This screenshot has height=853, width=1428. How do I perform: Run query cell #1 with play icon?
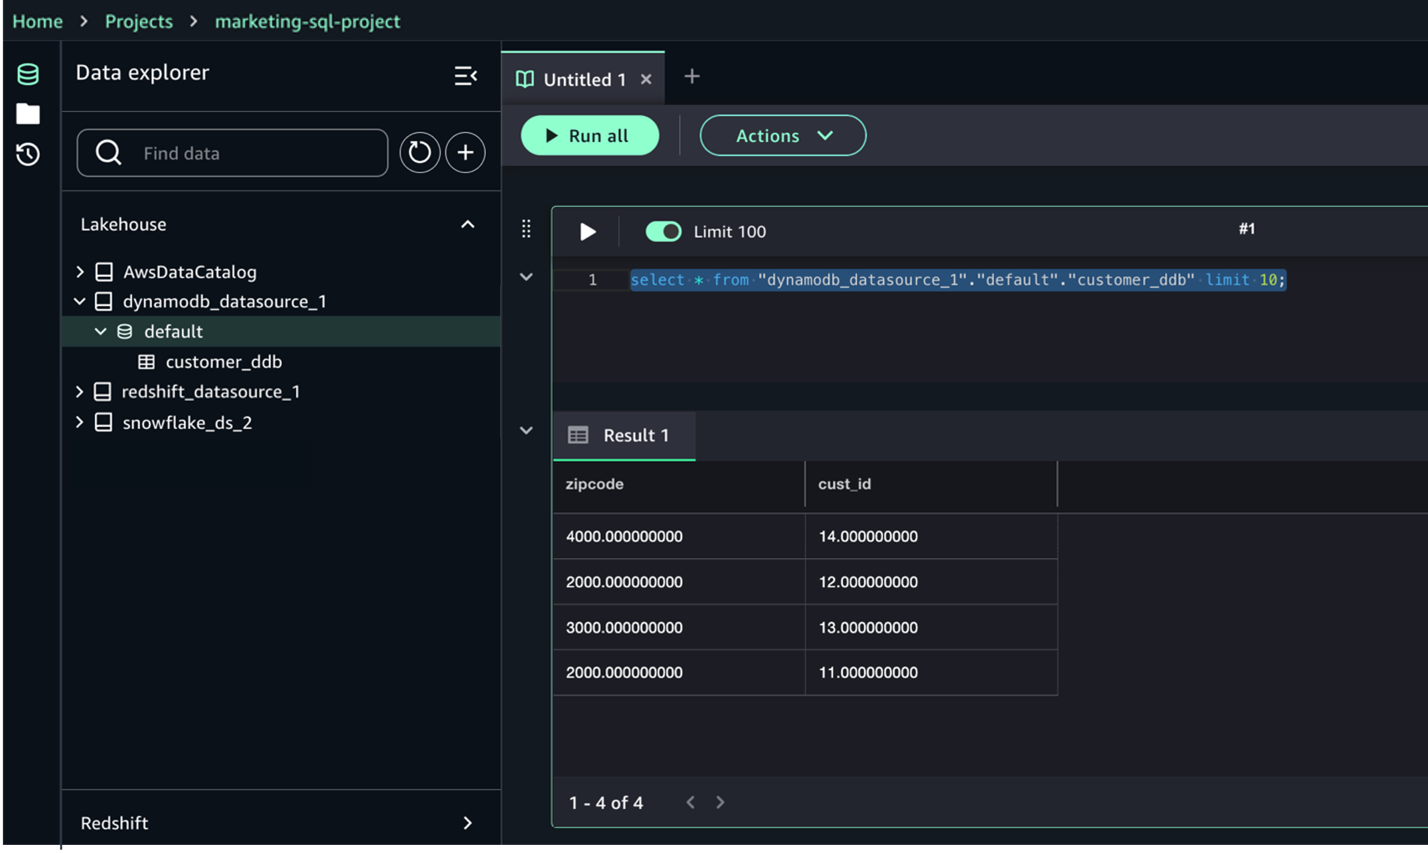click(x=588, y=232)
